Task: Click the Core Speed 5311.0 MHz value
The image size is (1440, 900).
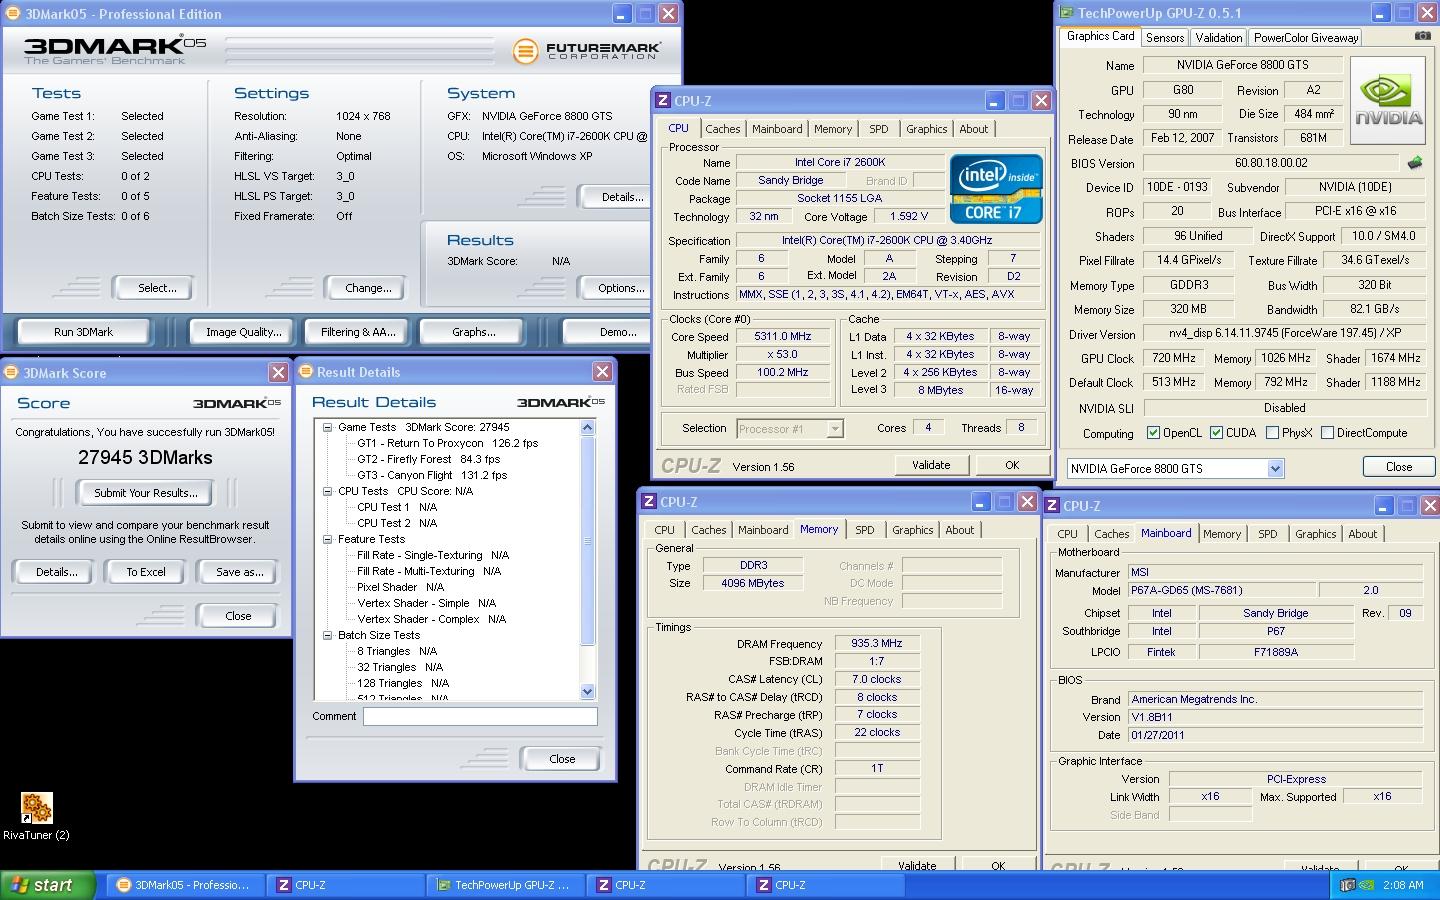Action: click(x=783, y=337)
